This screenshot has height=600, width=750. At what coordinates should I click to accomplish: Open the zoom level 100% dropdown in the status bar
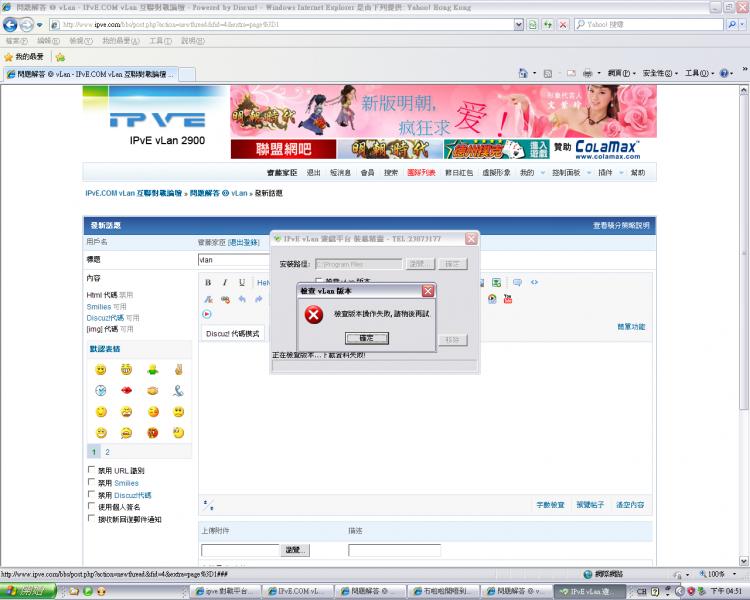pos(734,574)
